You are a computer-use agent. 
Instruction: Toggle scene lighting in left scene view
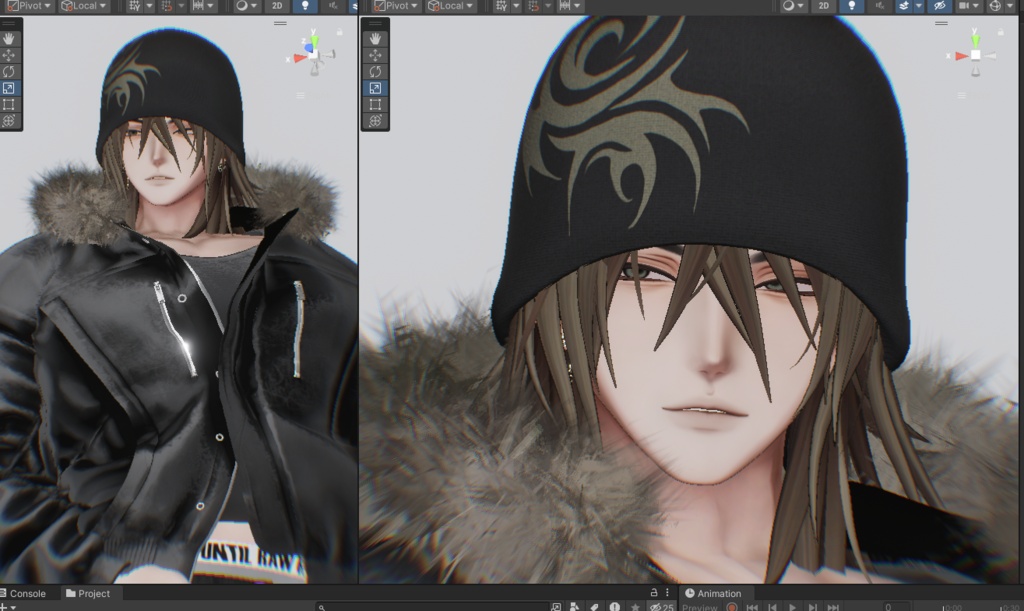click(x=305, y=6)
